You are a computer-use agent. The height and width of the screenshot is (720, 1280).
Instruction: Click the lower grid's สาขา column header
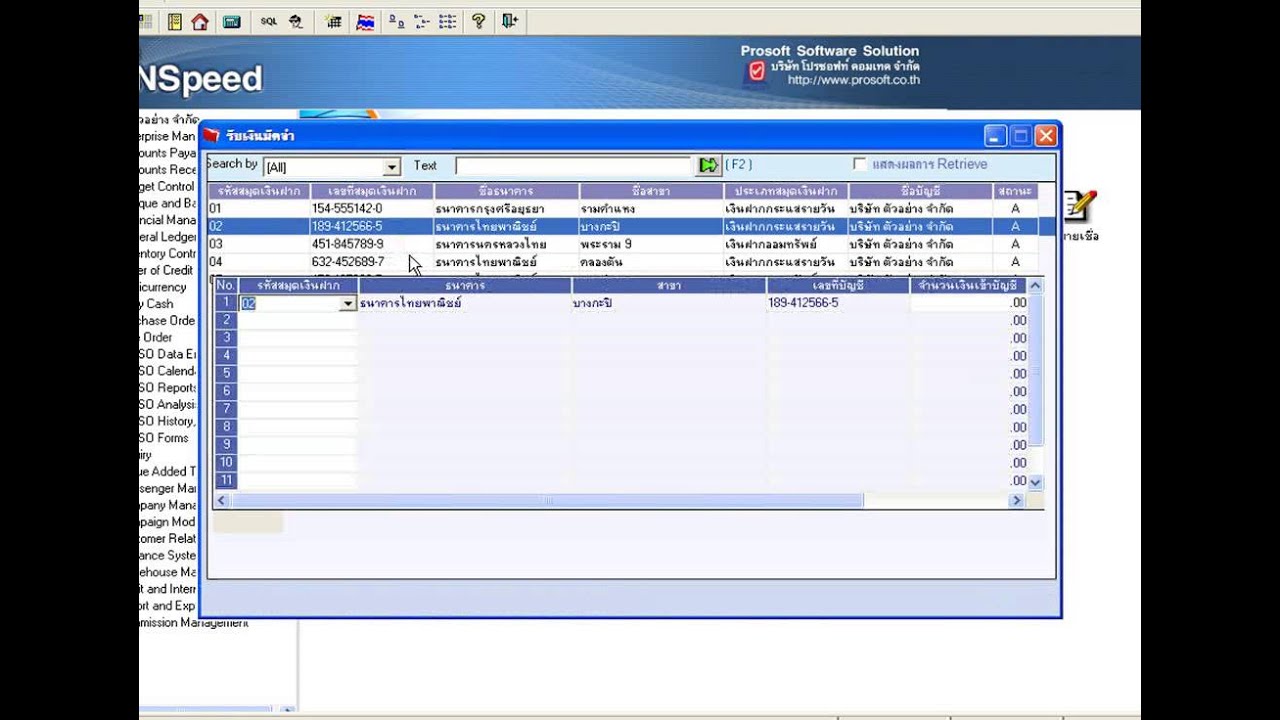[669, 286]
